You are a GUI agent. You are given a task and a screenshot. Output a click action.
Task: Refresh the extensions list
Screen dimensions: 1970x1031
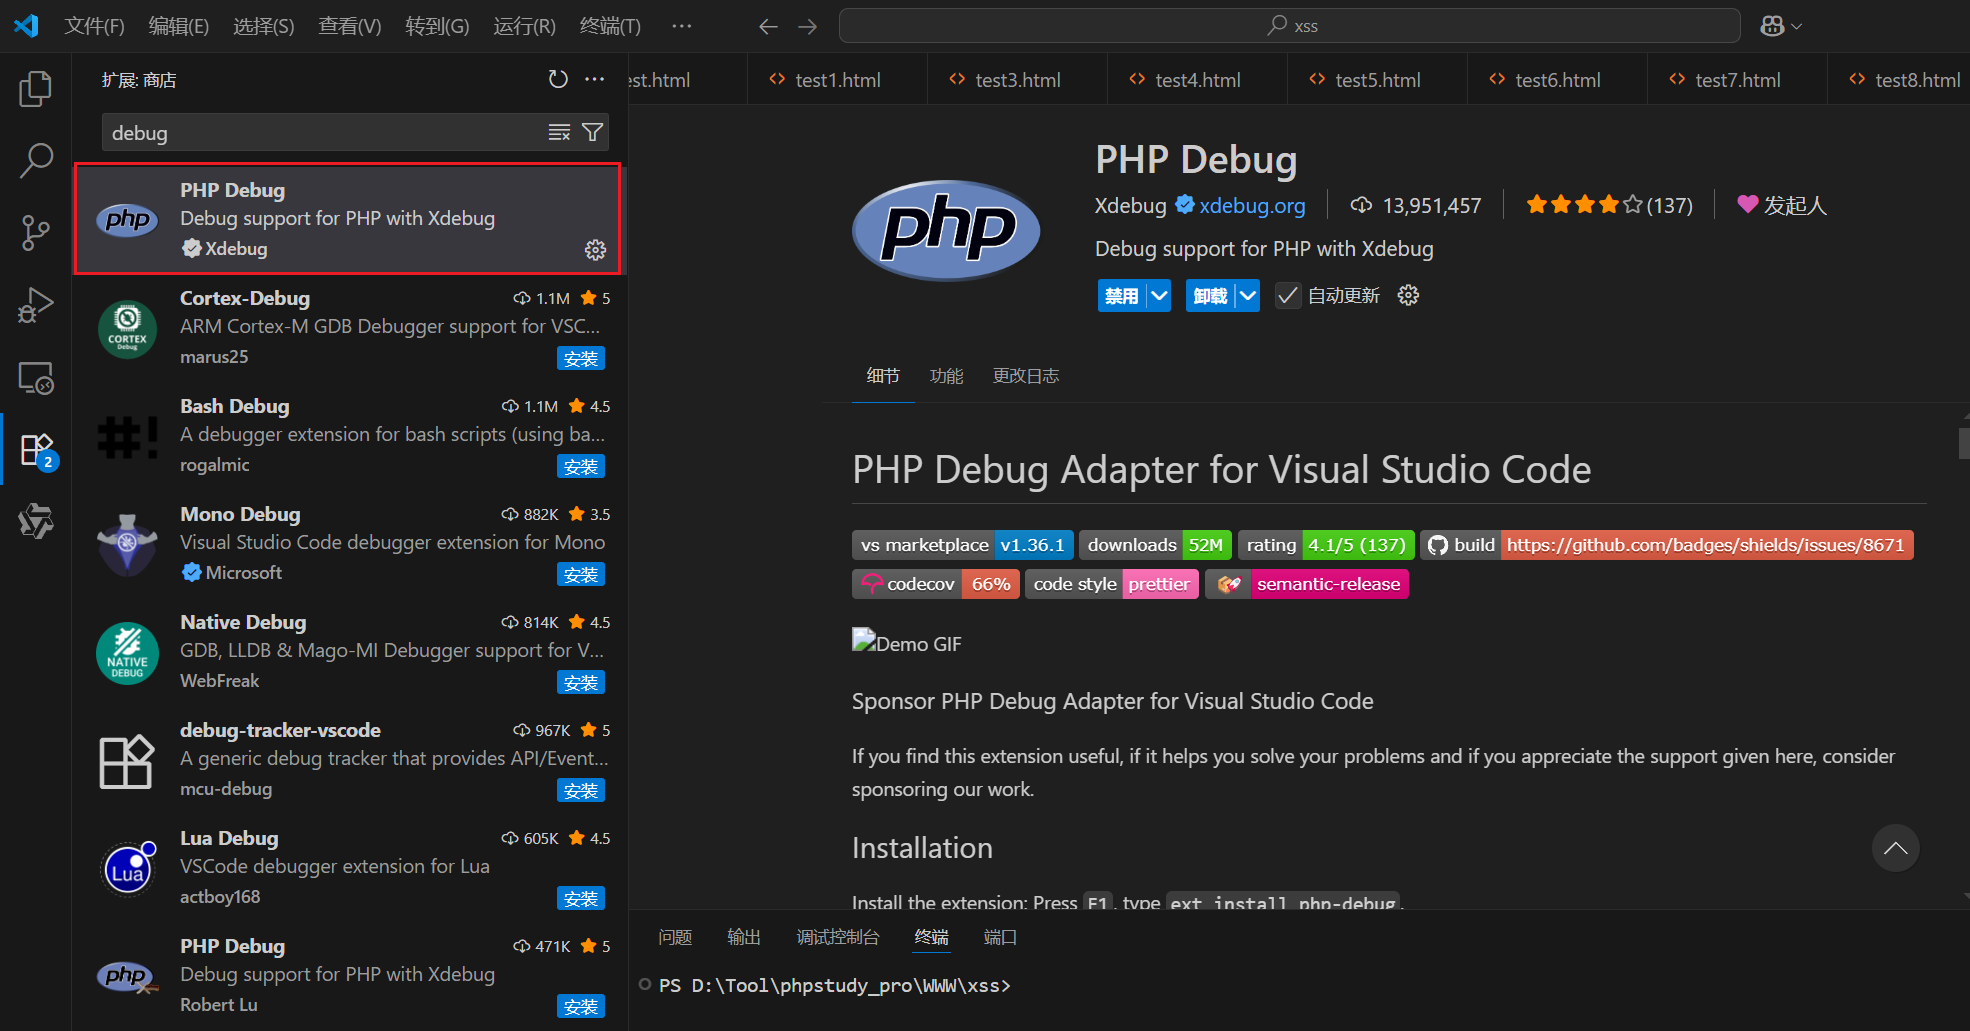click(557, 79)
